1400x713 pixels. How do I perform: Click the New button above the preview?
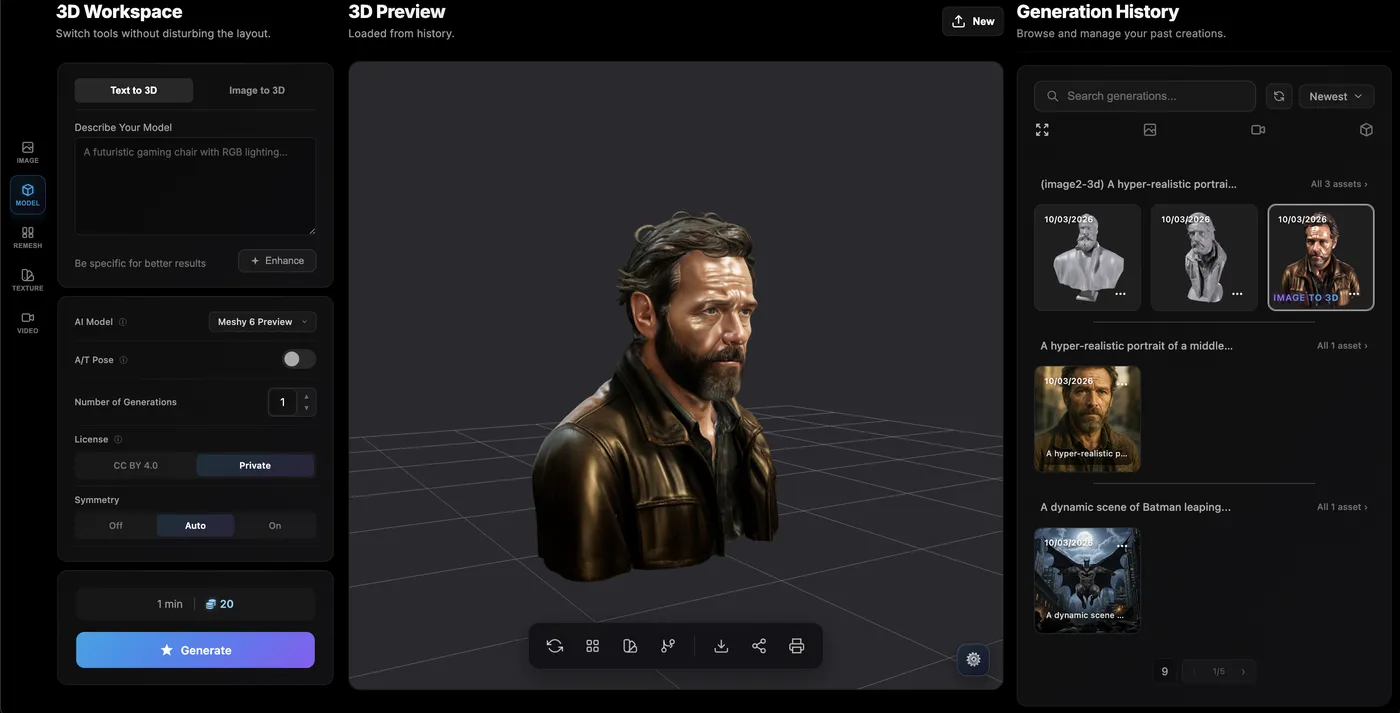pos(973,21)
